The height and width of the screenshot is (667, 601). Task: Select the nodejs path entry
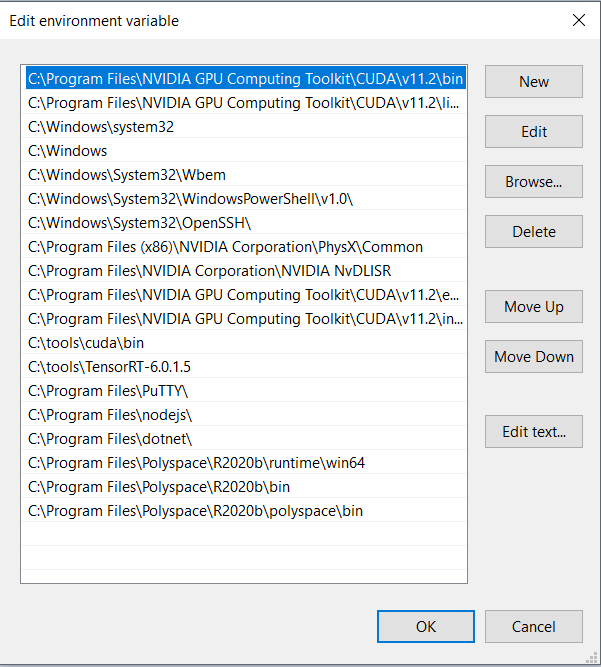click(110, 415)
